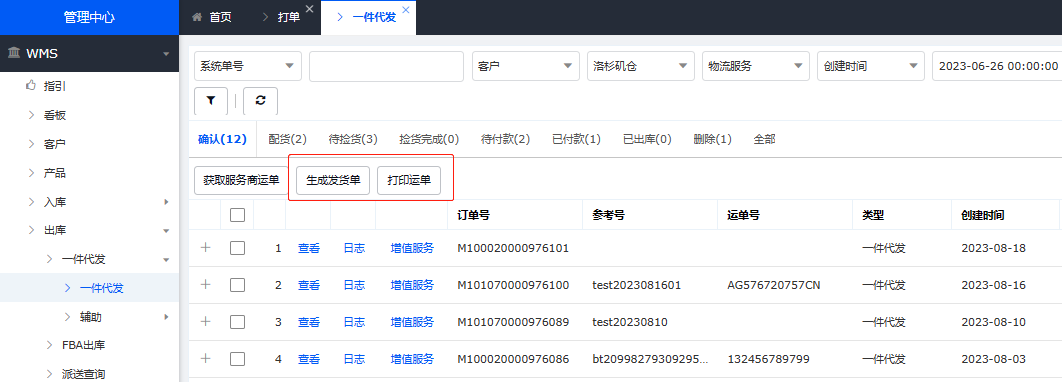Check the box for order M100020000976101

(x=237, y=248)
